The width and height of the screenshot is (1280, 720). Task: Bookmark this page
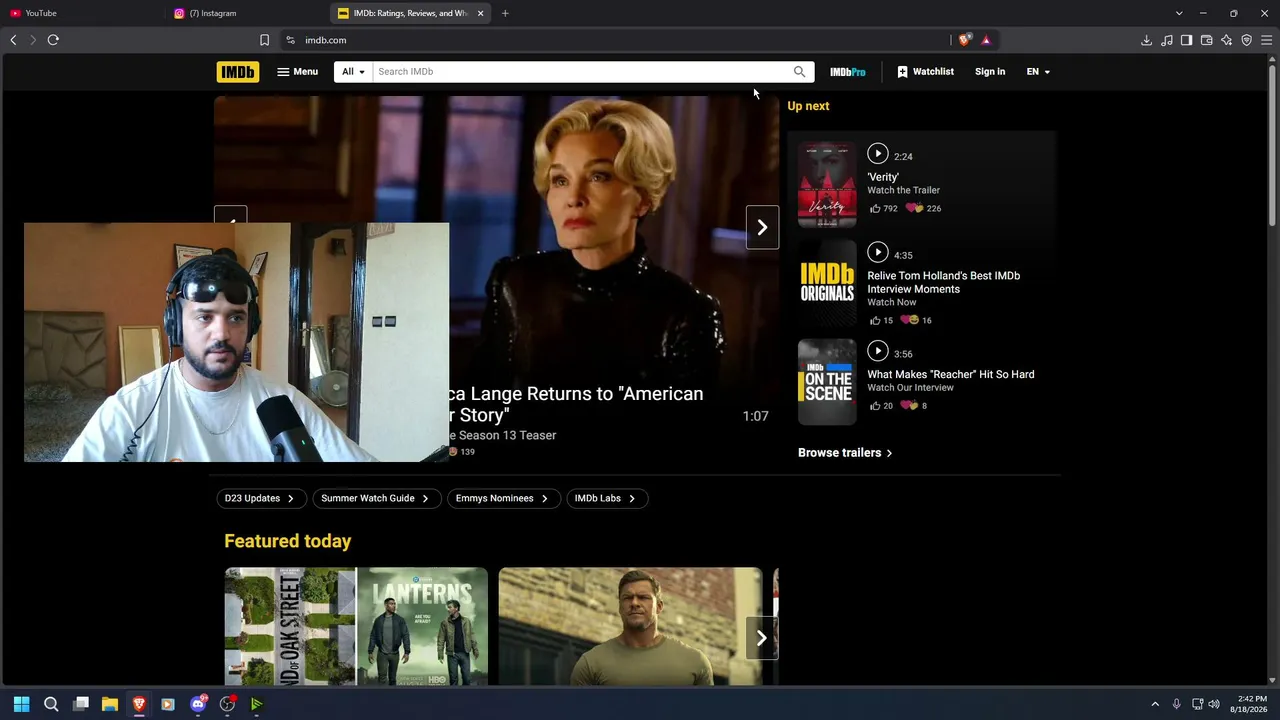(x=264, y=40)
